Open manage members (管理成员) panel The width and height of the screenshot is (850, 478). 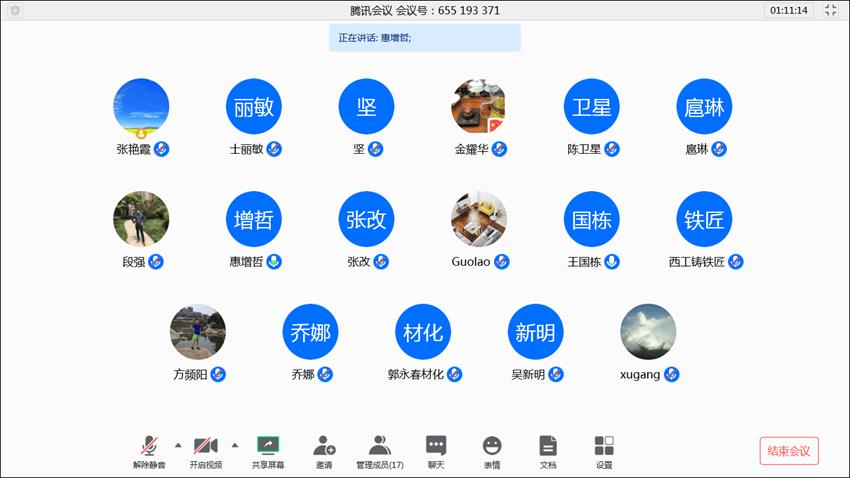tap(380, 446)
